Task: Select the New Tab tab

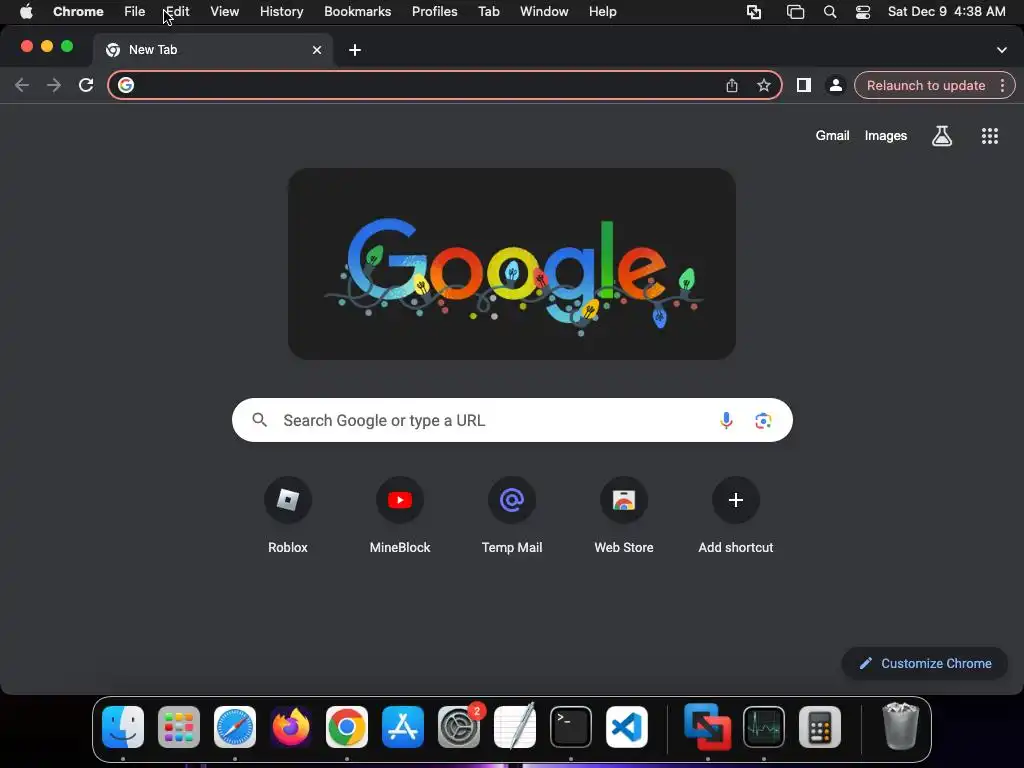Action: click(x=213, y=50)
